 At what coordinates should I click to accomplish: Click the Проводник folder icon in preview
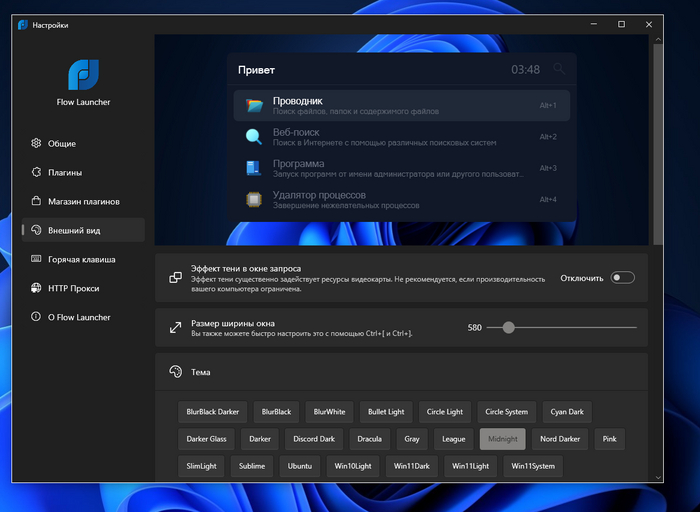tap(254, 105)
